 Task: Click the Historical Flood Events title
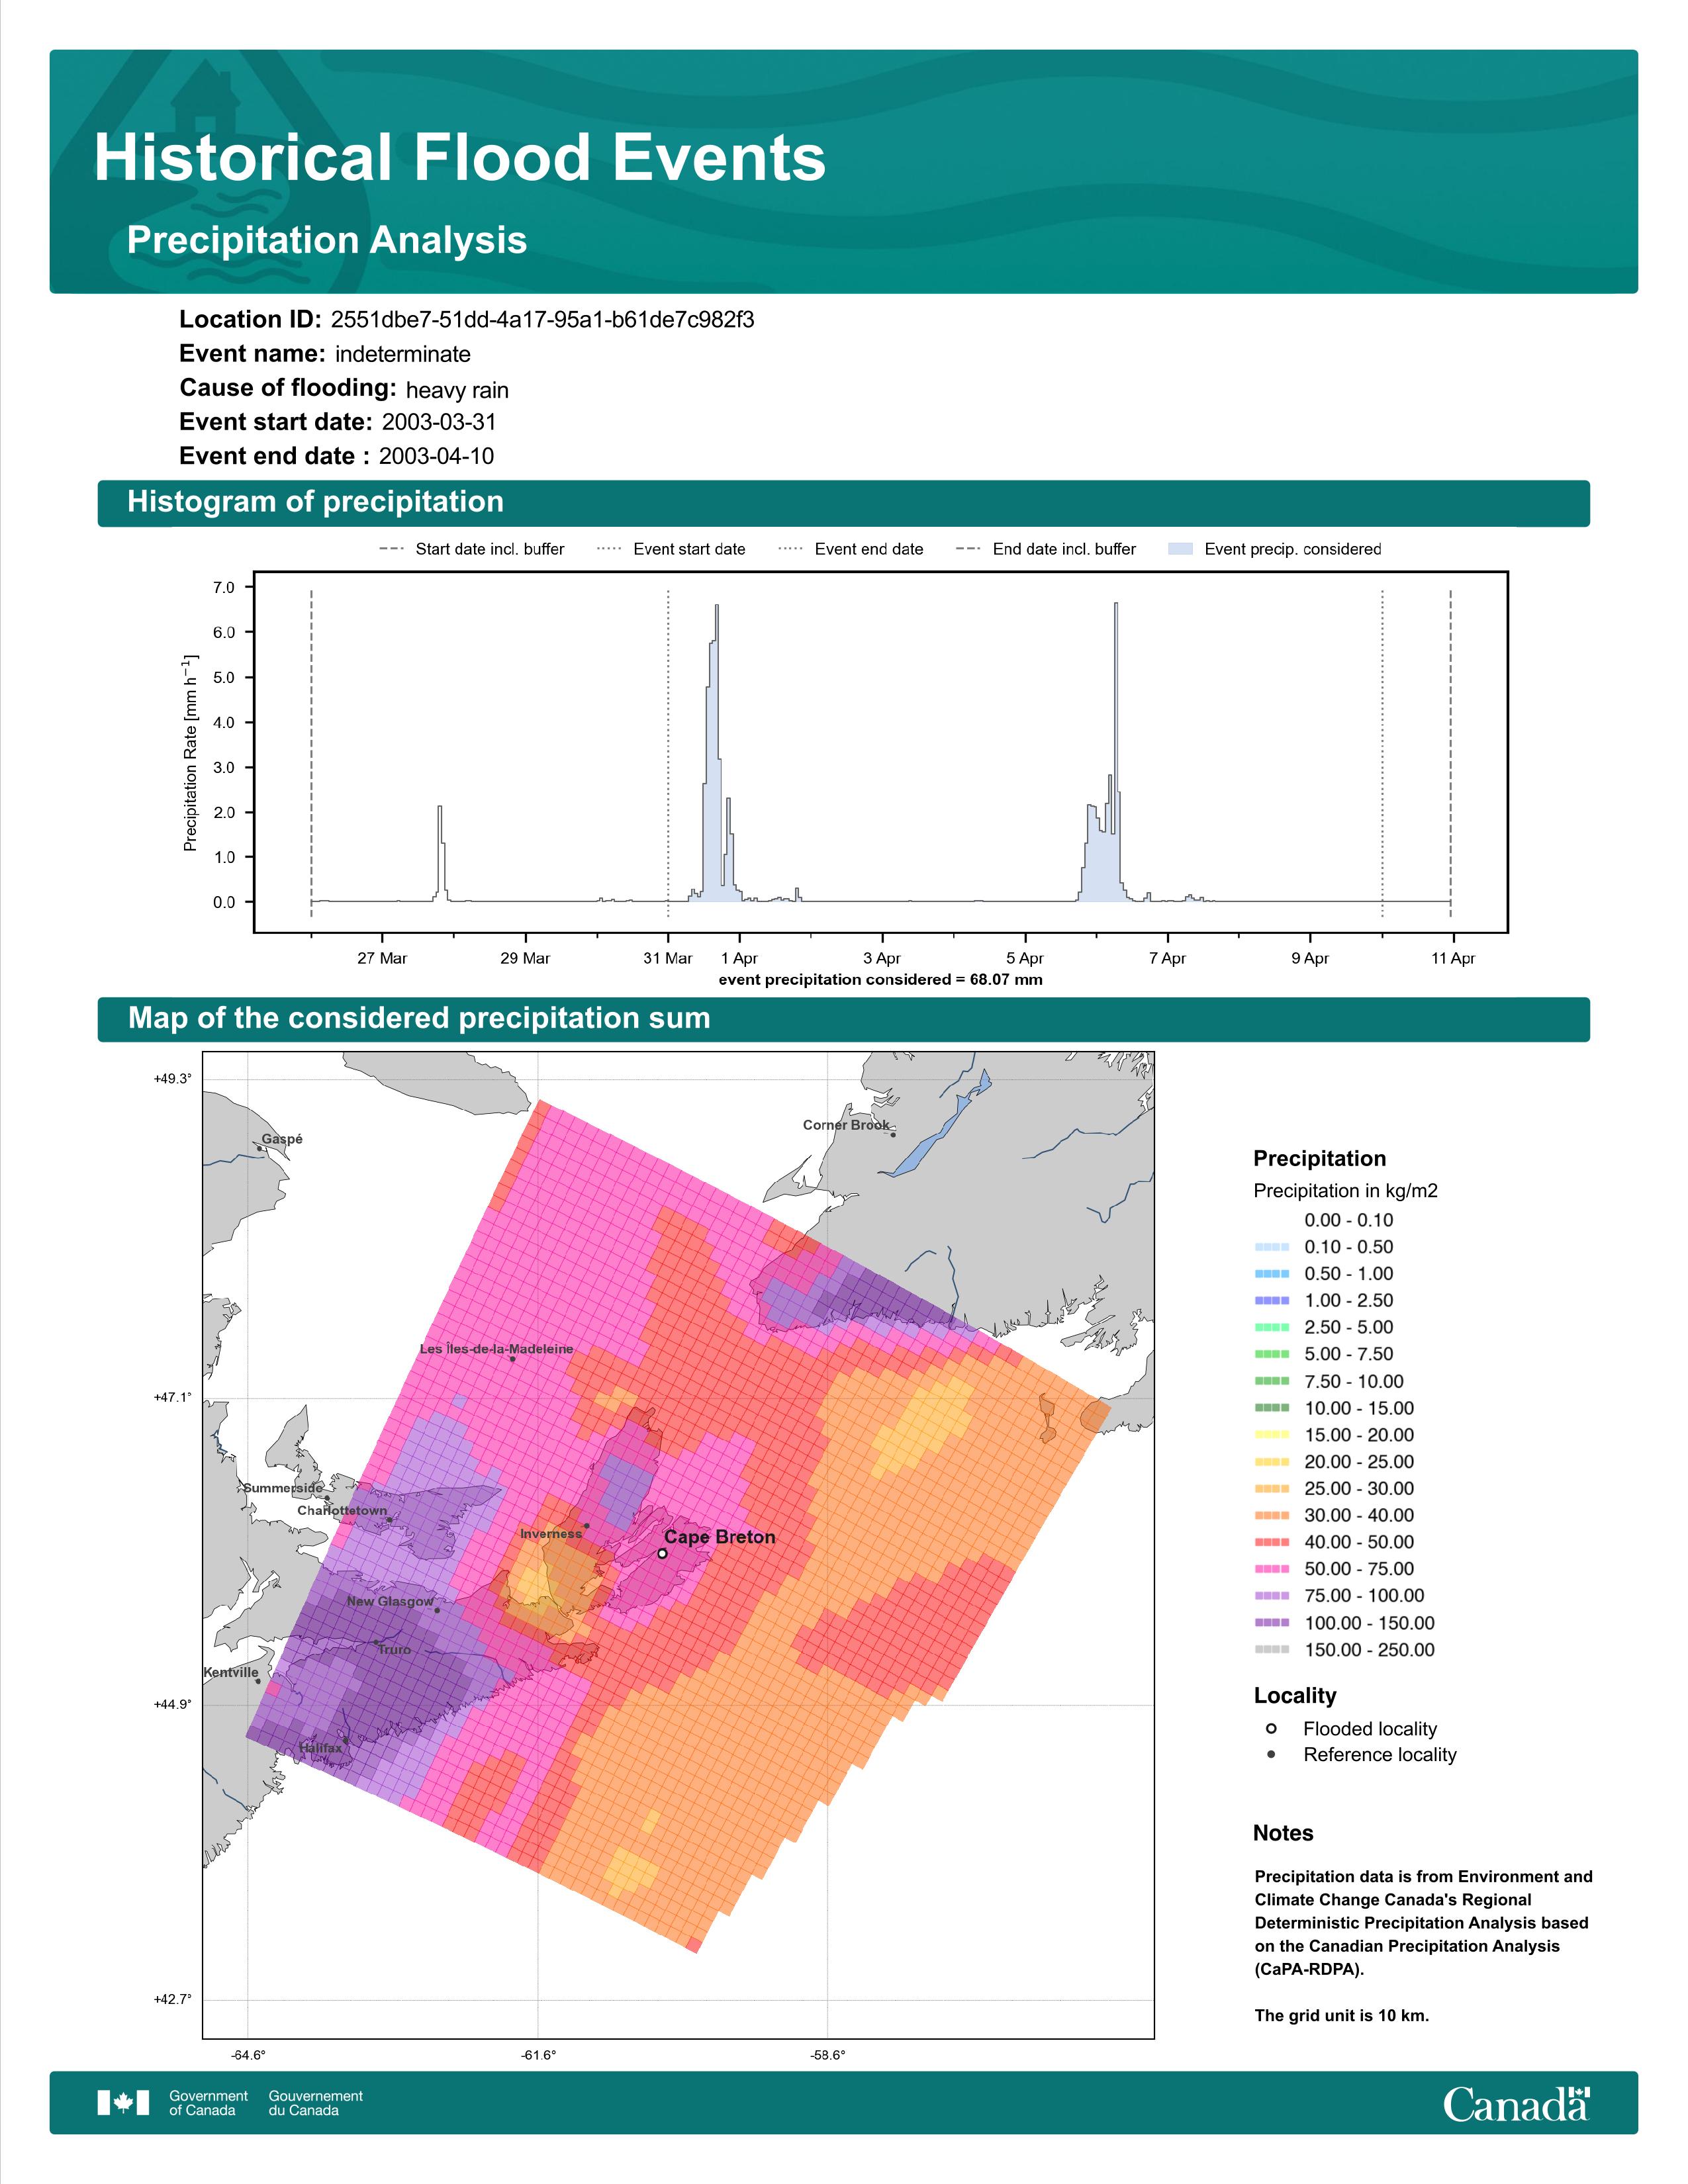tap(460, 157)
